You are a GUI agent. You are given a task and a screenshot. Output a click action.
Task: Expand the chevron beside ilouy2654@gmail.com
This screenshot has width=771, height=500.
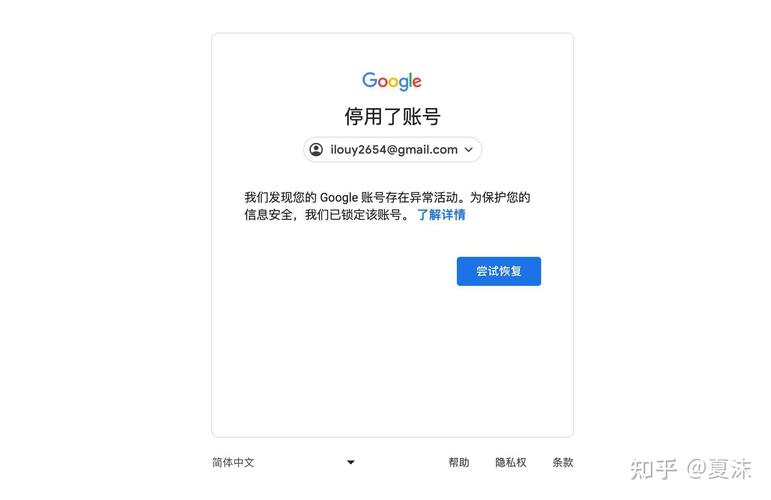click(x=469, y=149)
